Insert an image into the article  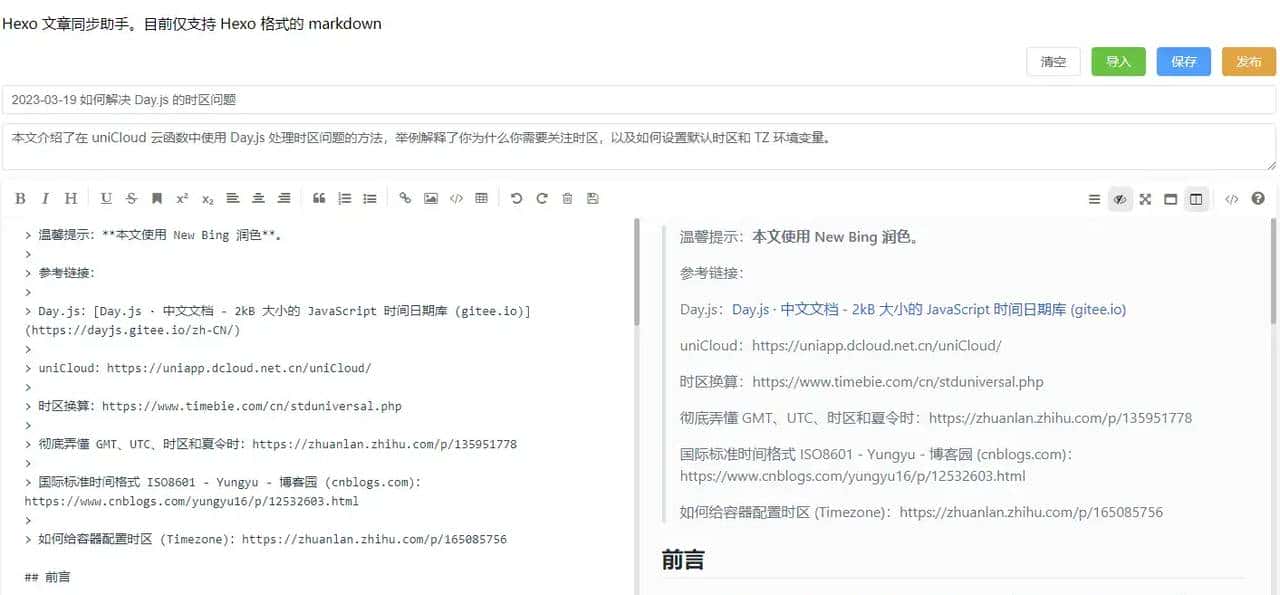430,198
